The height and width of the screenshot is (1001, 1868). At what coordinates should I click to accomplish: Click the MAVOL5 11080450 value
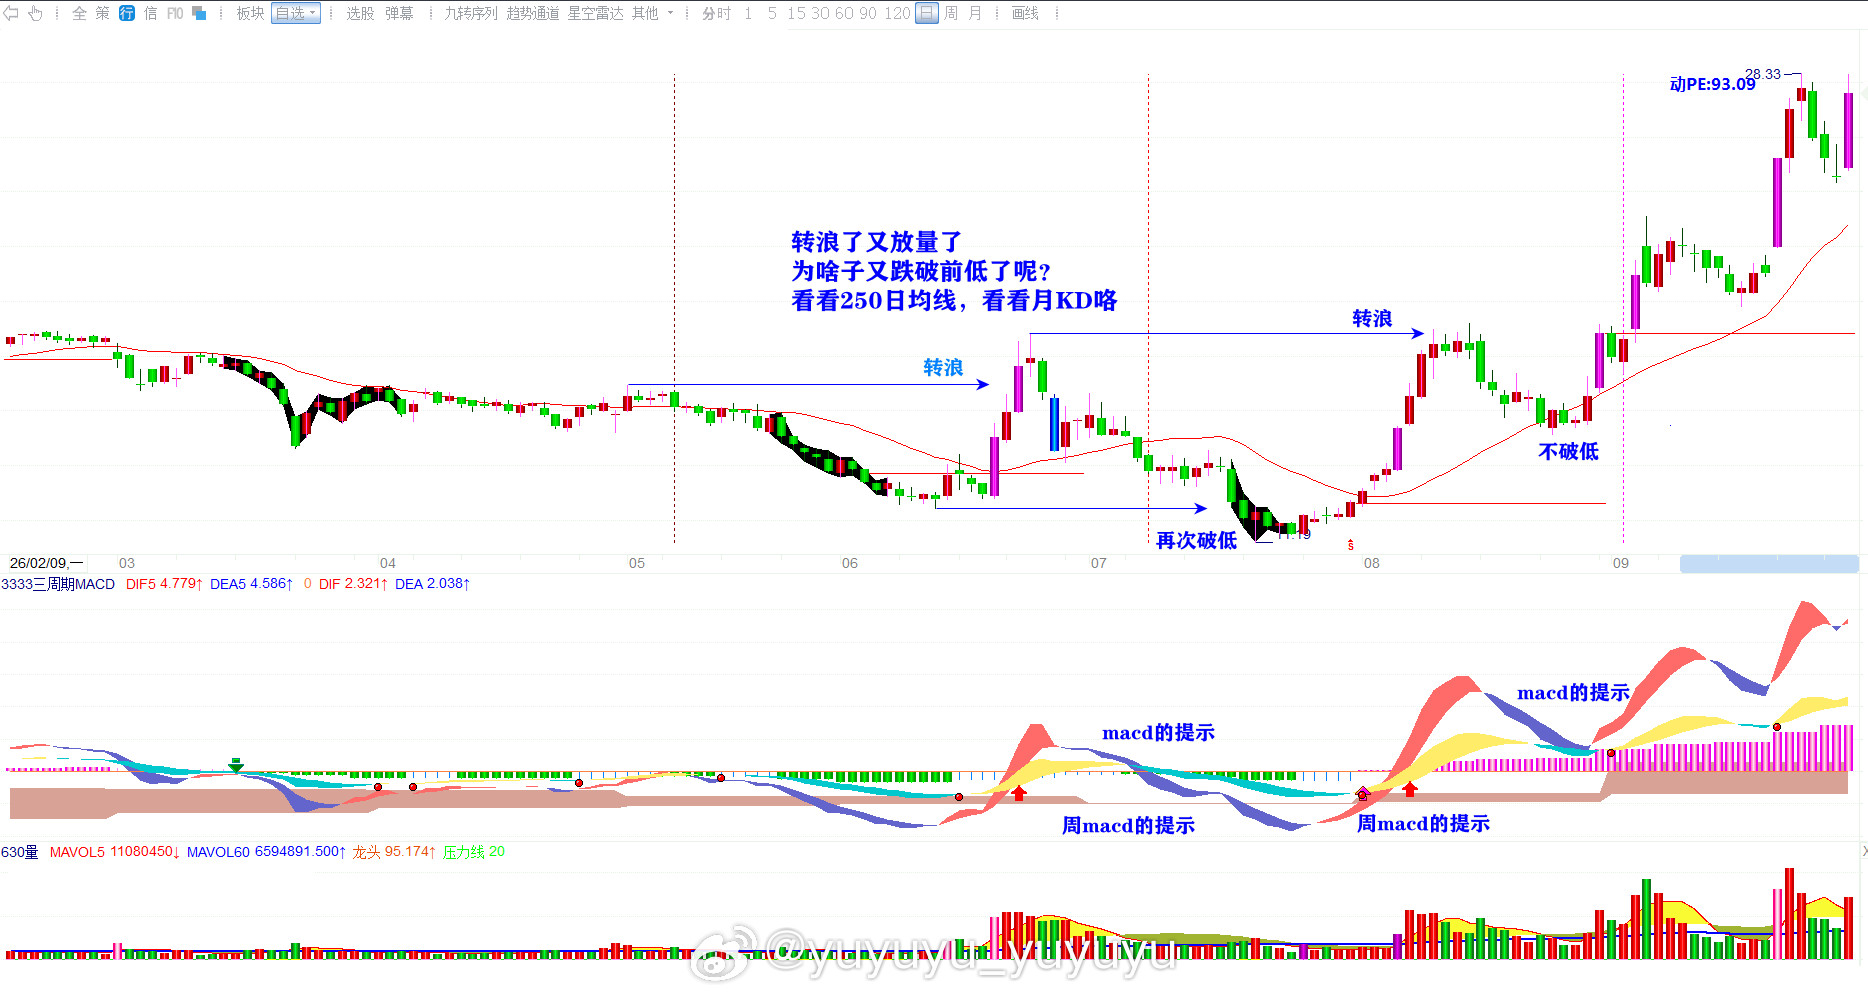[x=115, y=852]
